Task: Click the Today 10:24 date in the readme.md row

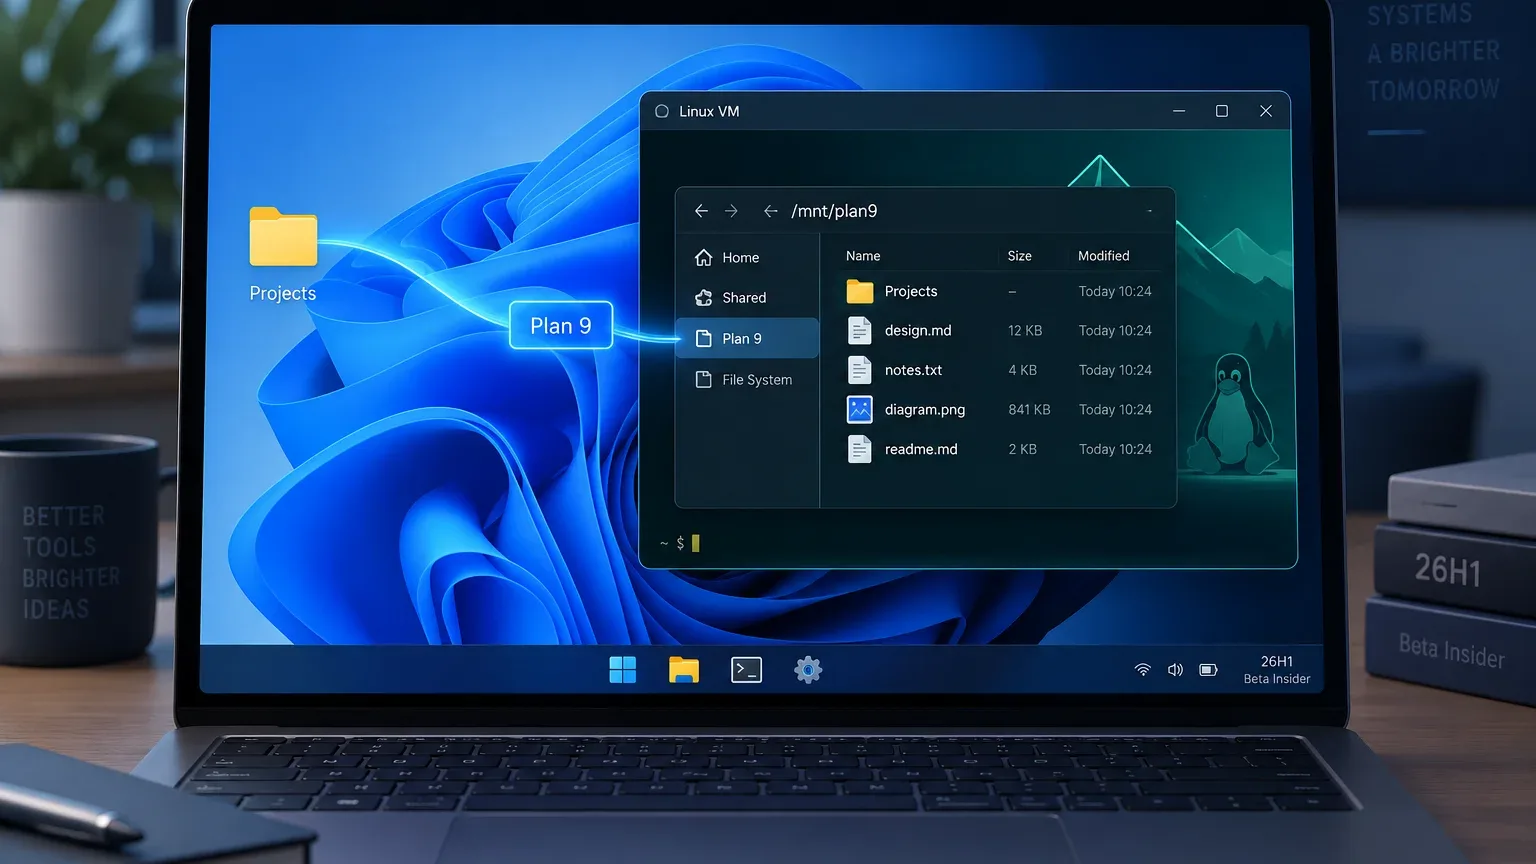Action: tap(1115, 449)
